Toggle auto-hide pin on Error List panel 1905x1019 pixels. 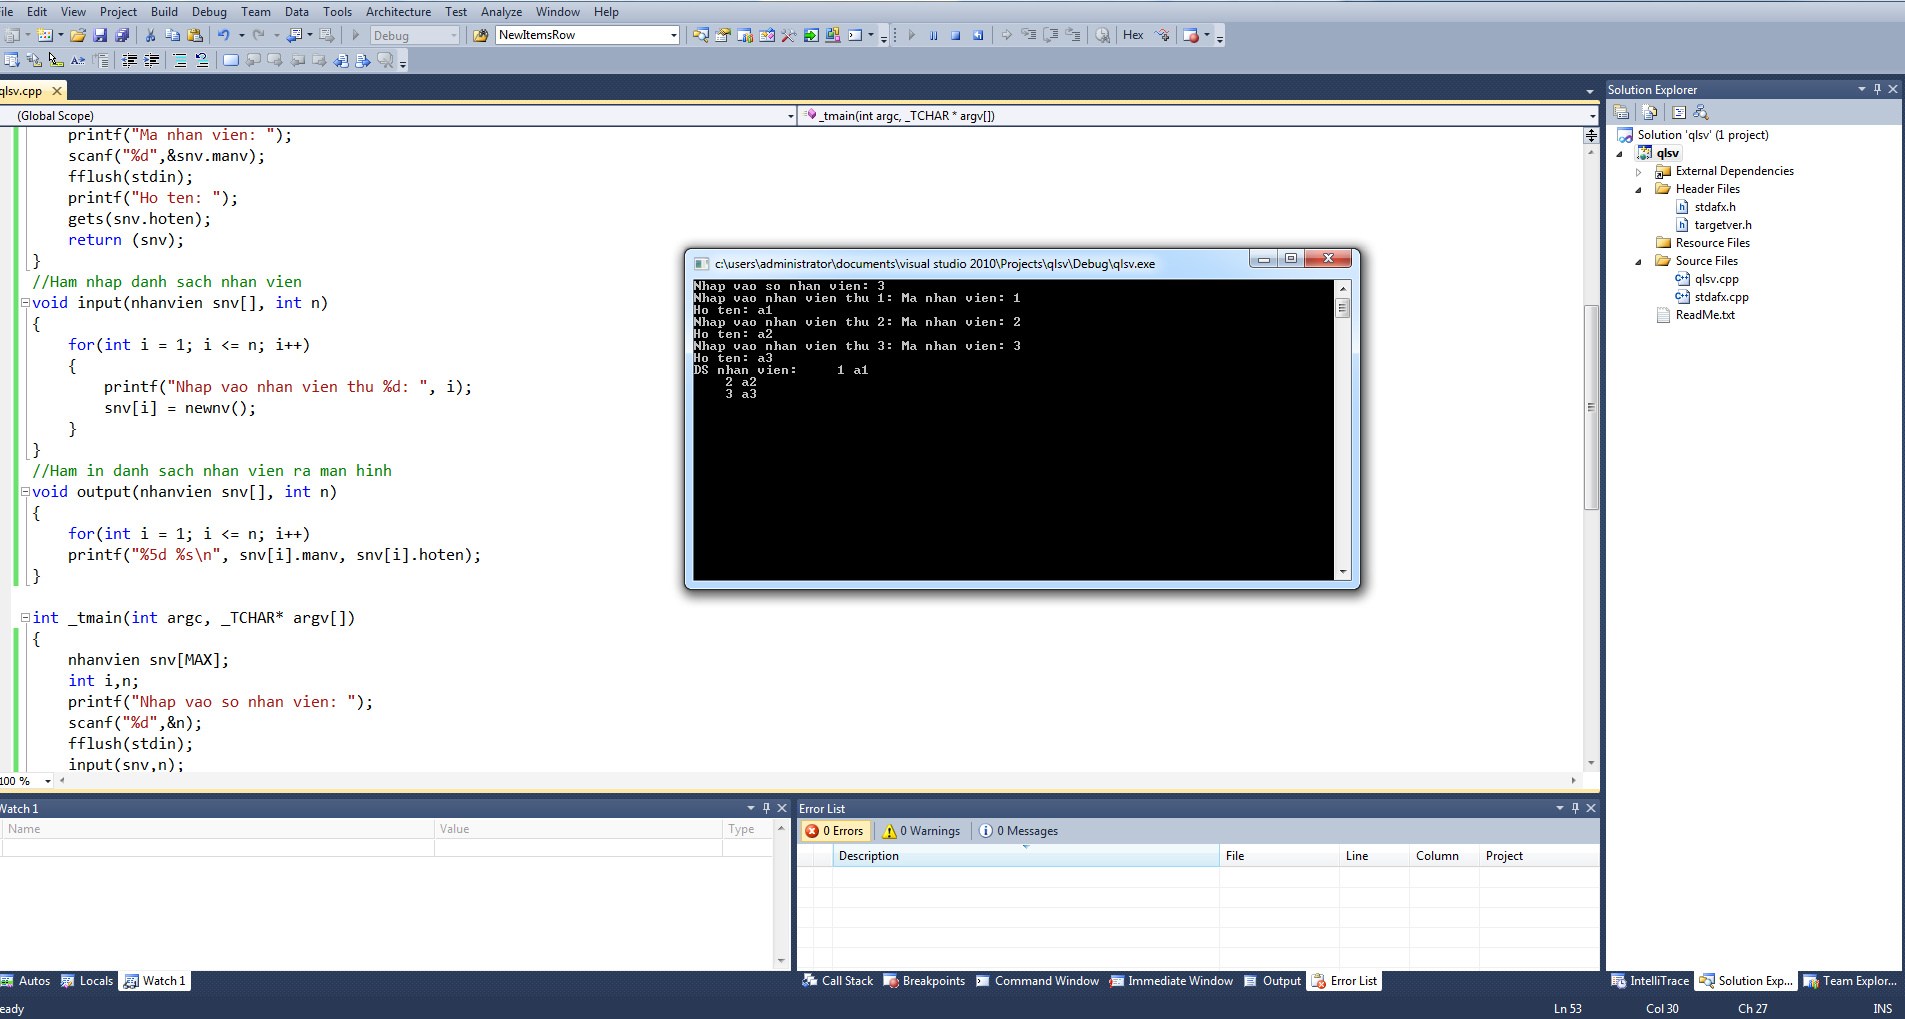1575,808
